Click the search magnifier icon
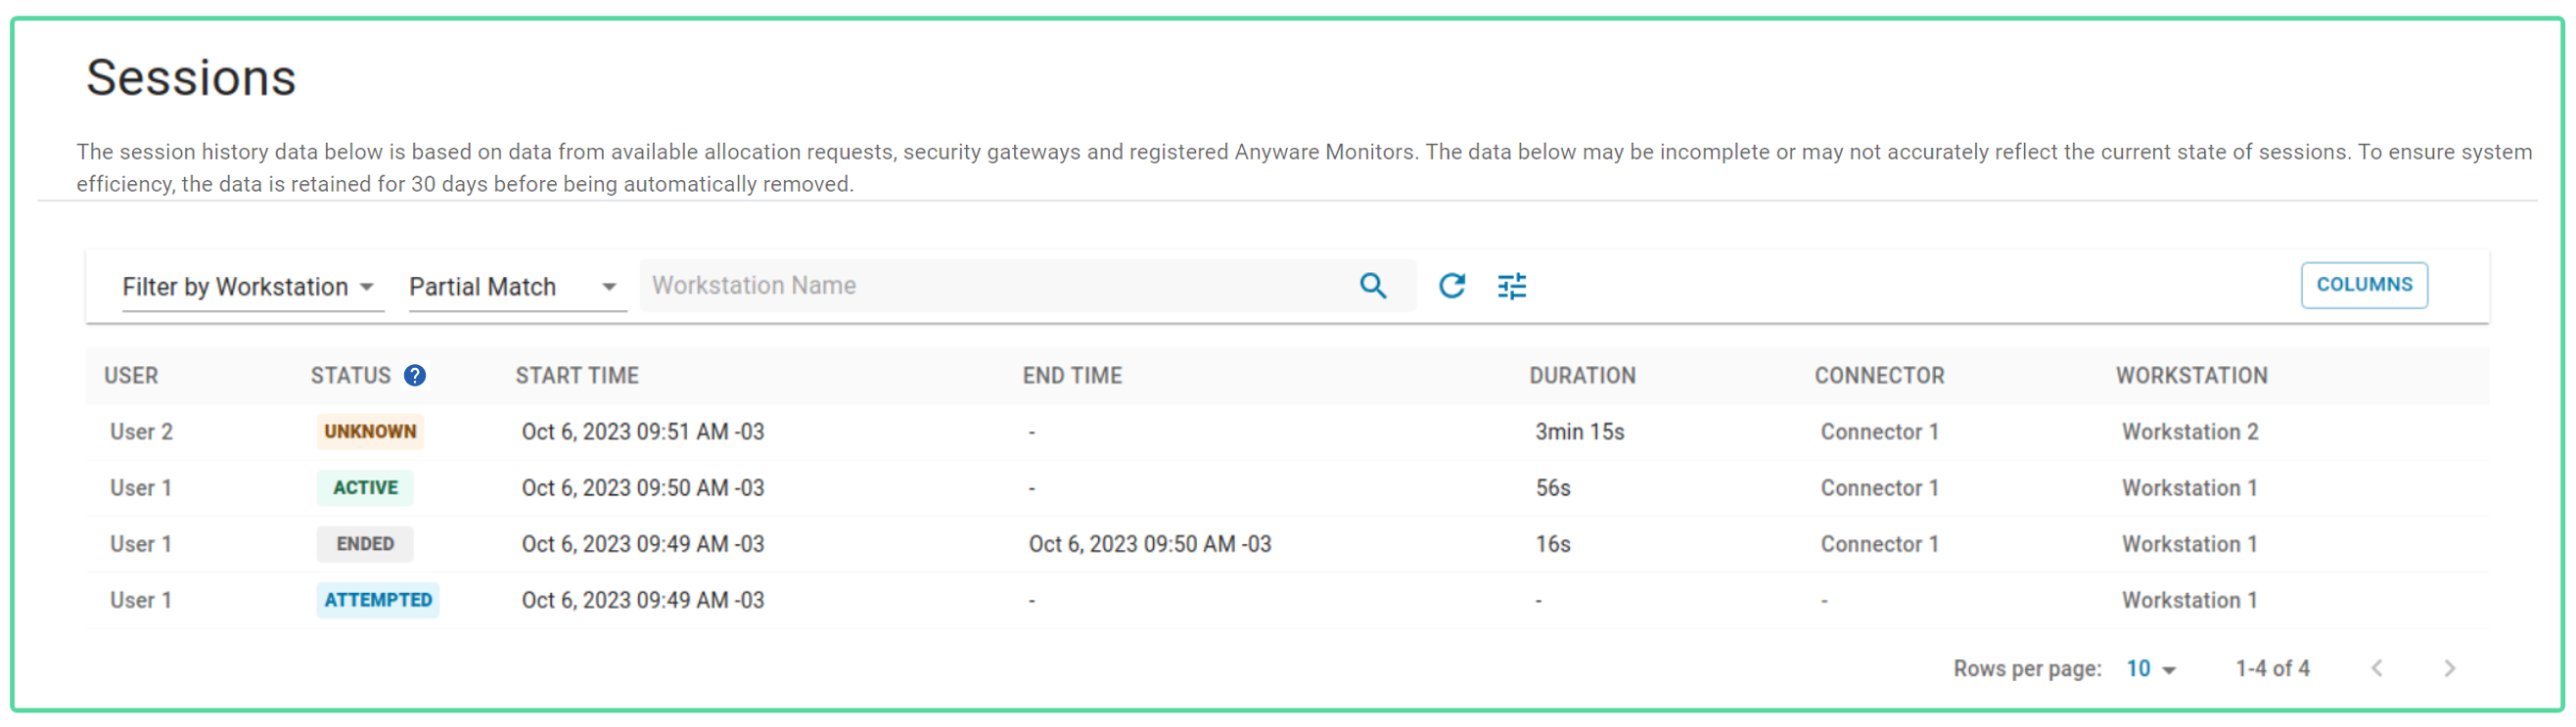Image resolution: width=2576 pixels, height=727 pixels. tap(1373, 286)
